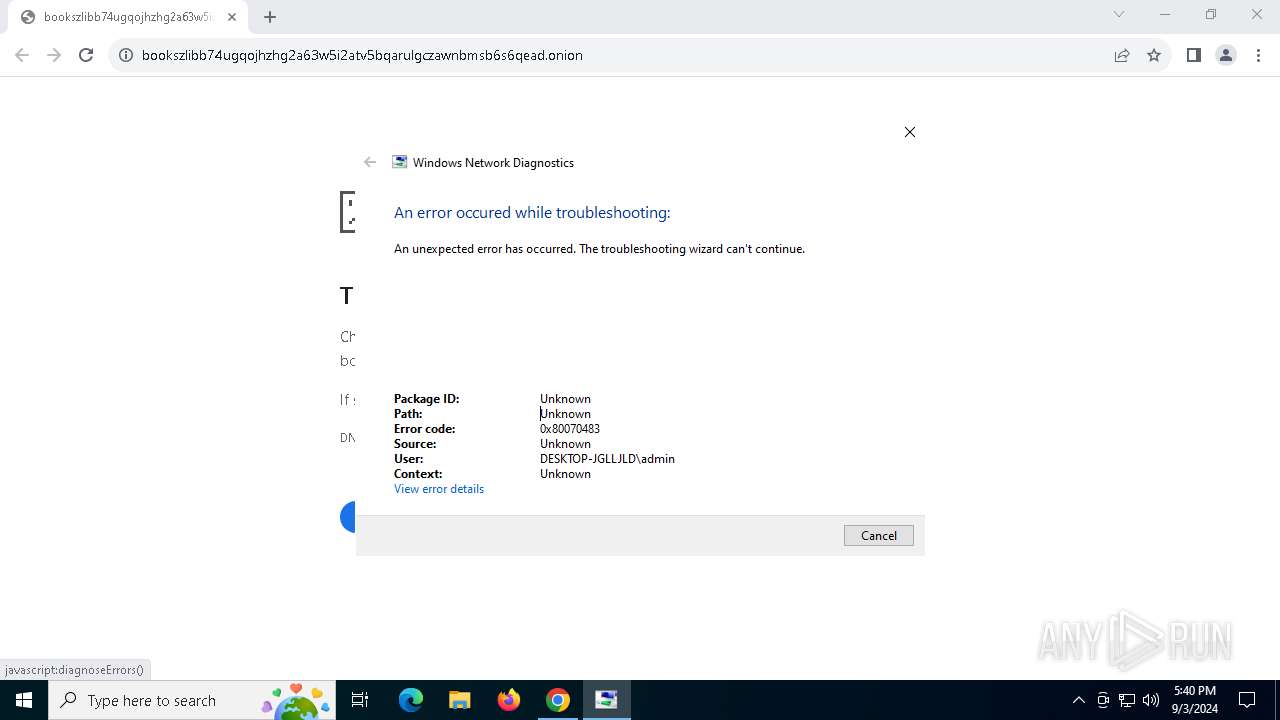This screenshot has width=1280, height=720.
Task: Go back in Network Diagnostics wizard
Action: tap(370, 162)
